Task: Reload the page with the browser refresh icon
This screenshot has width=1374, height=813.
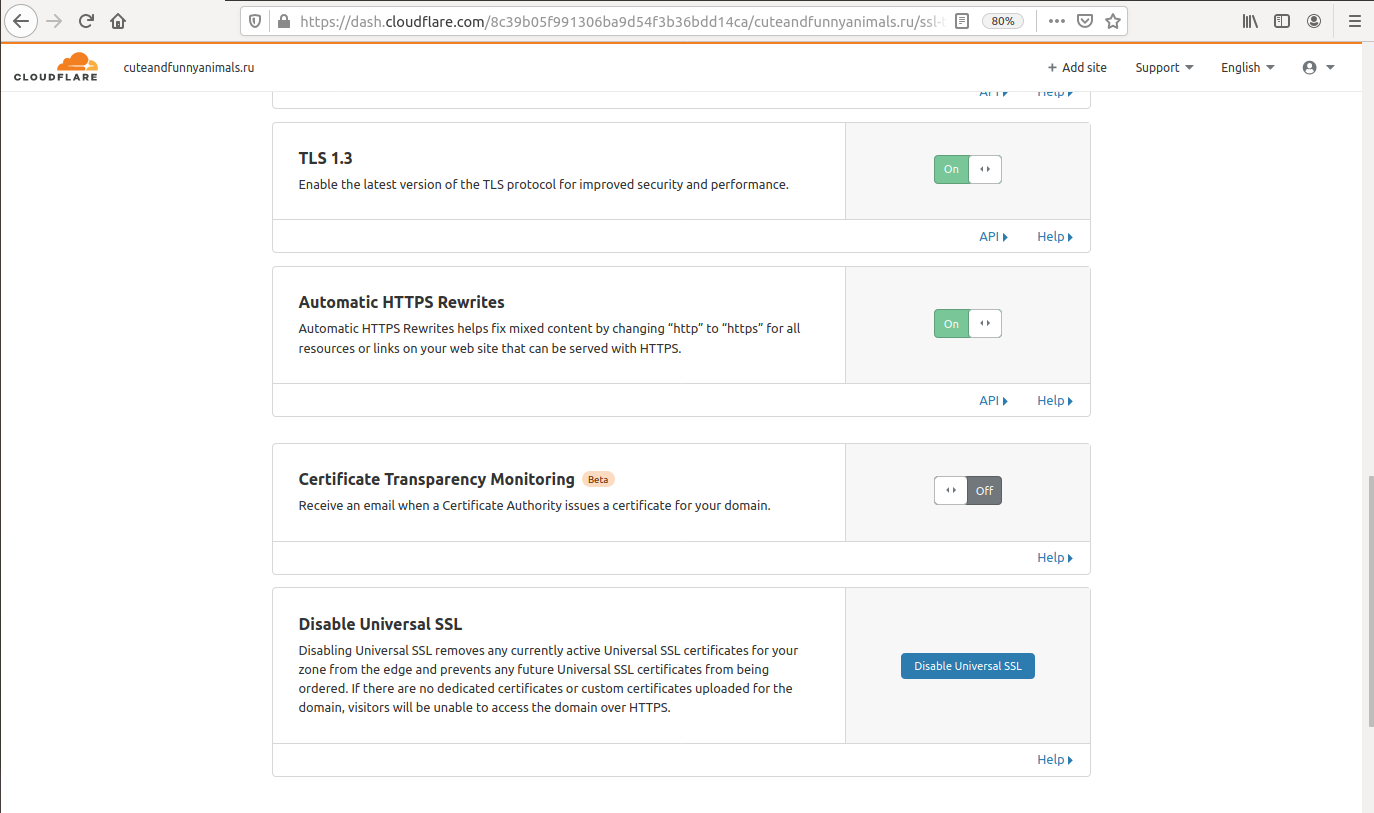Action: click(x=86, y=21)
